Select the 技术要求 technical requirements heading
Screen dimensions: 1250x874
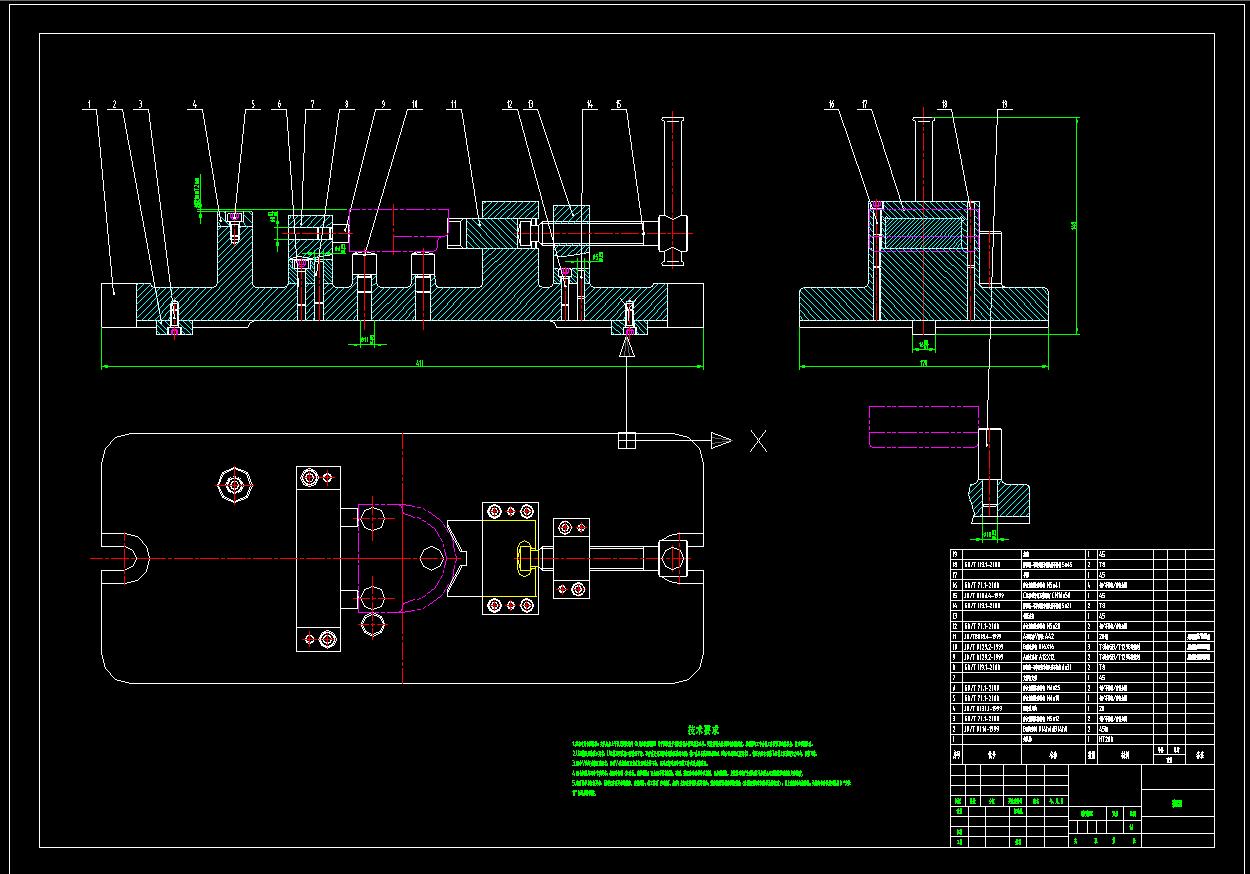[x=703, y=730]
